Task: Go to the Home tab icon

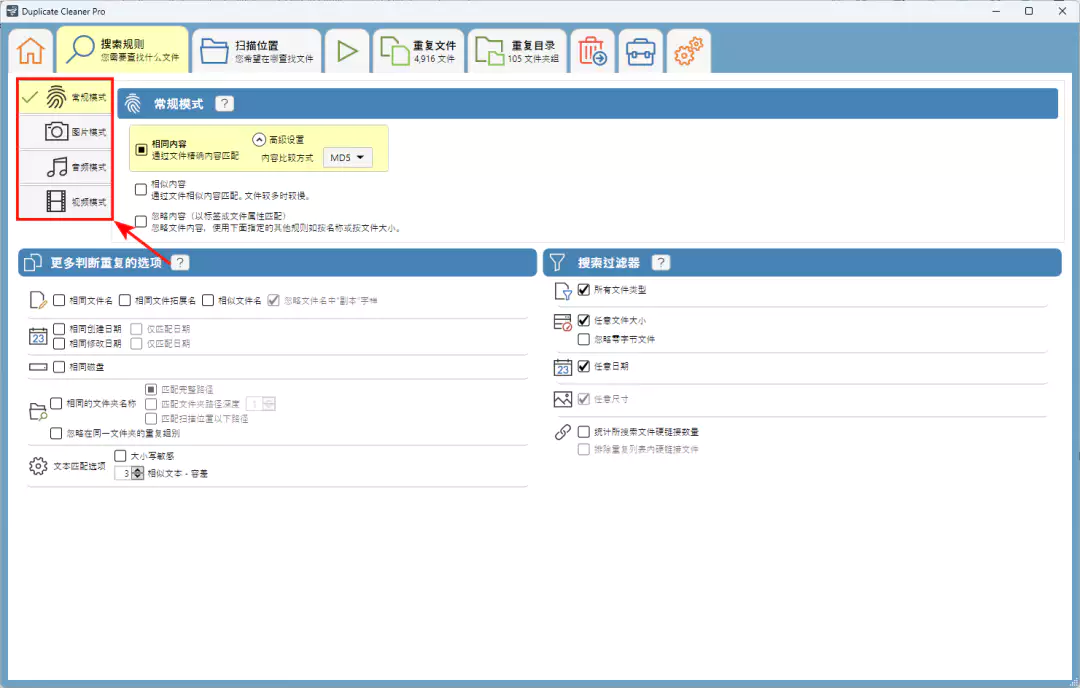Action: coord(31,51)
